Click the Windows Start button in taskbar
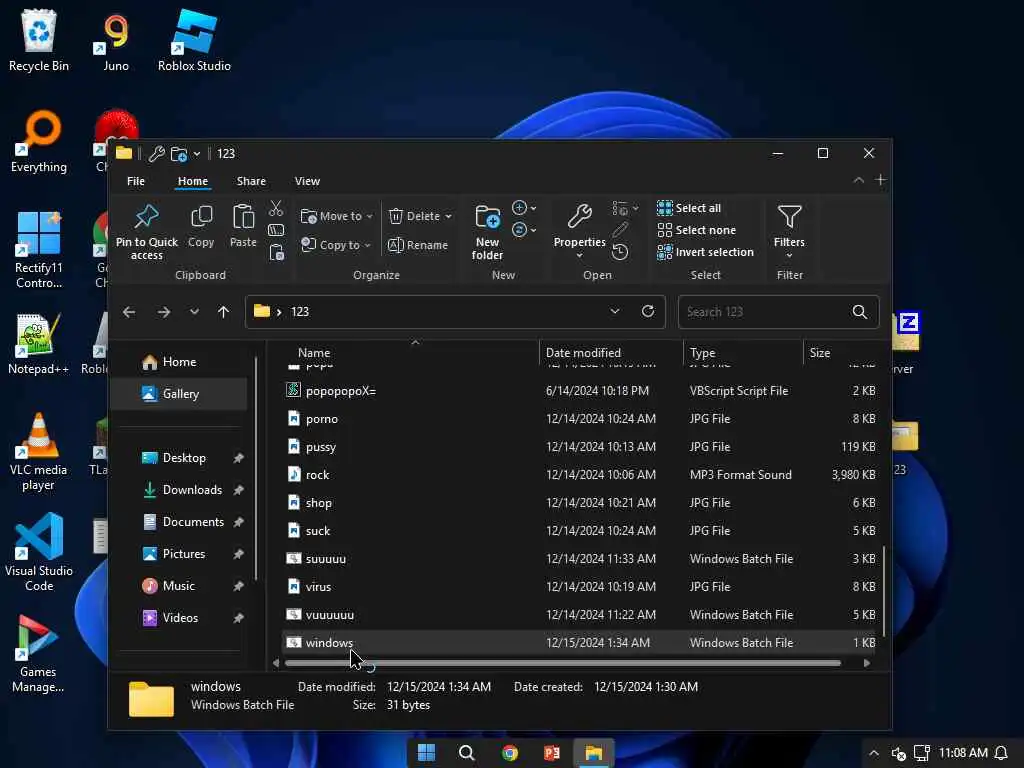 [426, 753]
